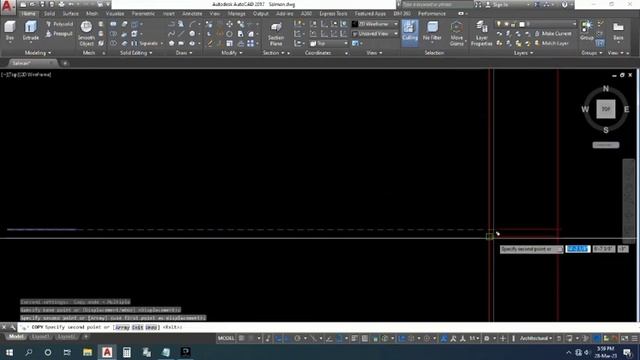Switch to the Express Tools tab
This screenshot has height=360, width=640.
pyautogui.click(x=333, y=13)
